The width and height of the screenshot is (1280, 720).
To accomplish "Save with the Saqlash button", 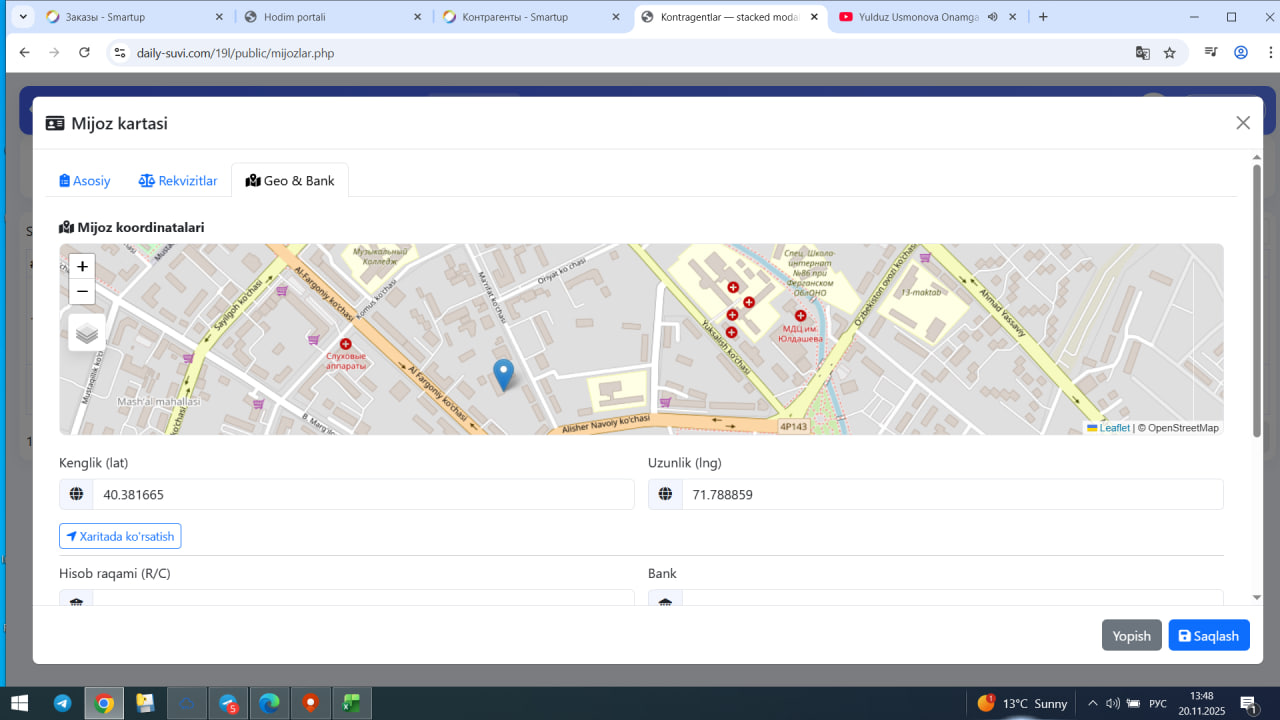I will click(1208, 636).
